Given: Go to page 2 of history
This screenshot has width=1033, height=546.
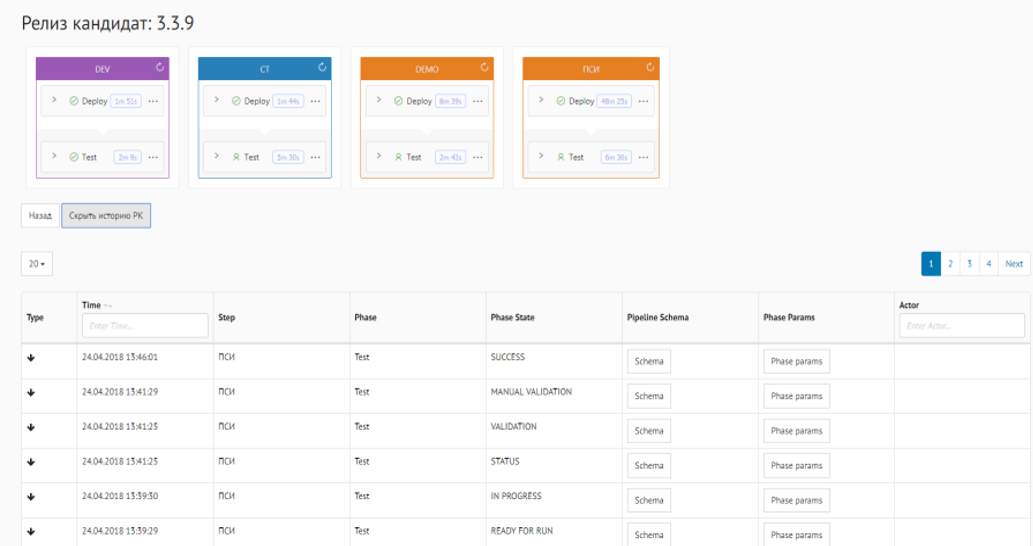Looking at the screenshot, I should coord(950,264).
